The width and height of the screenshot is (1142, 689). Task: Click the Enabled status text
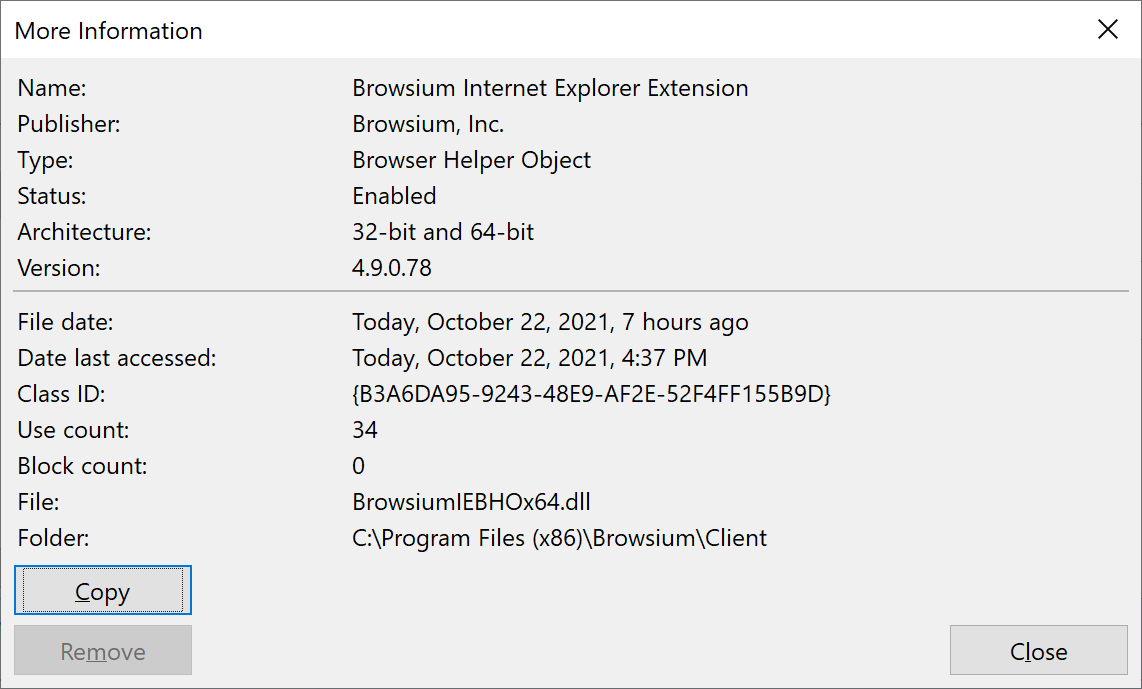(x=393, y=196)
